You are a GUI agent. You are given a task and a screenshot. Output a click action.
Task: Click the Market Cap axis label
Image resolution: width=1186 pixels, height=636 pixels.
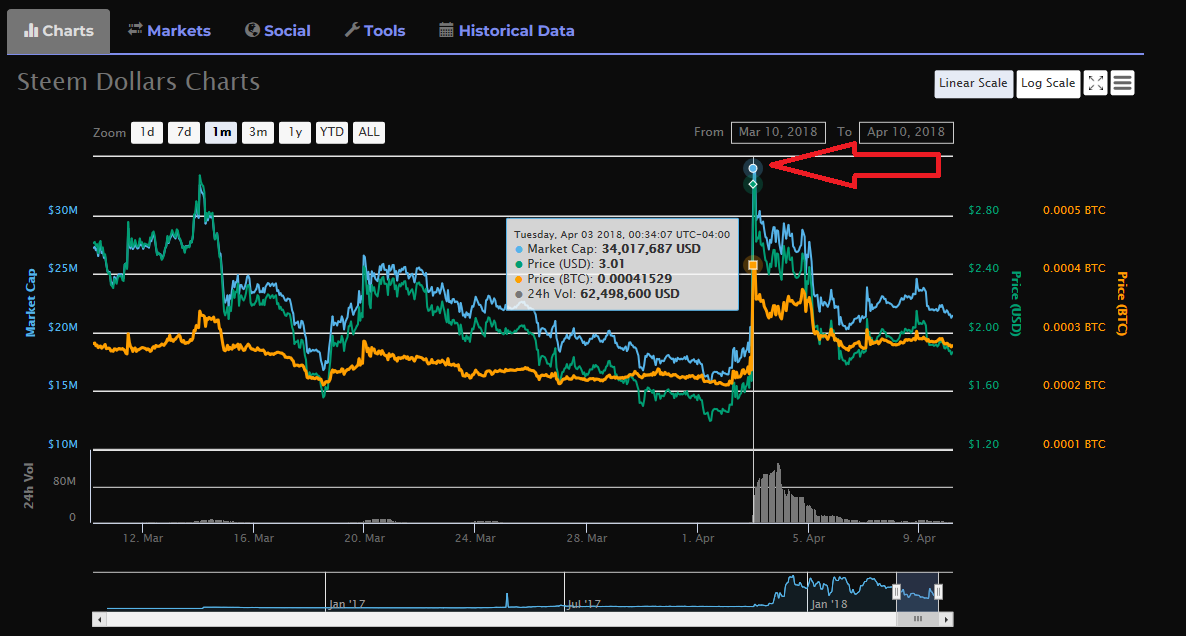coord(31,302)
